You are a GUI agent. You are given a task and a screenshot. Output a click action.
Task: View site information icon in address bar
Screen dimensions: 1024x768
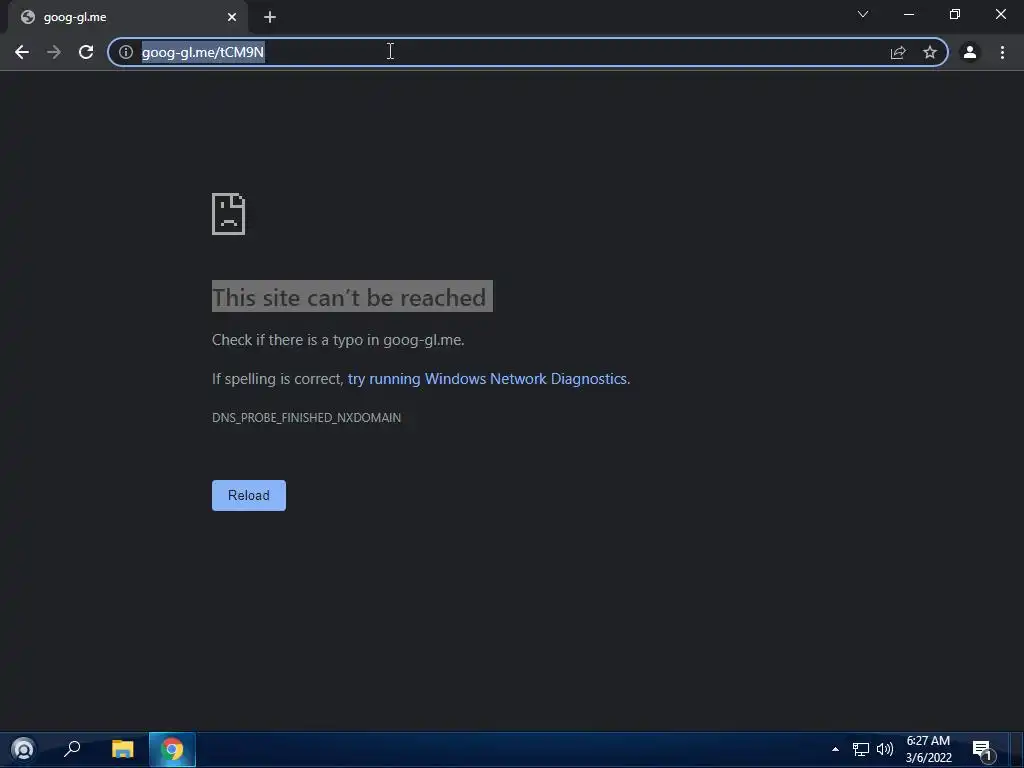126,52
